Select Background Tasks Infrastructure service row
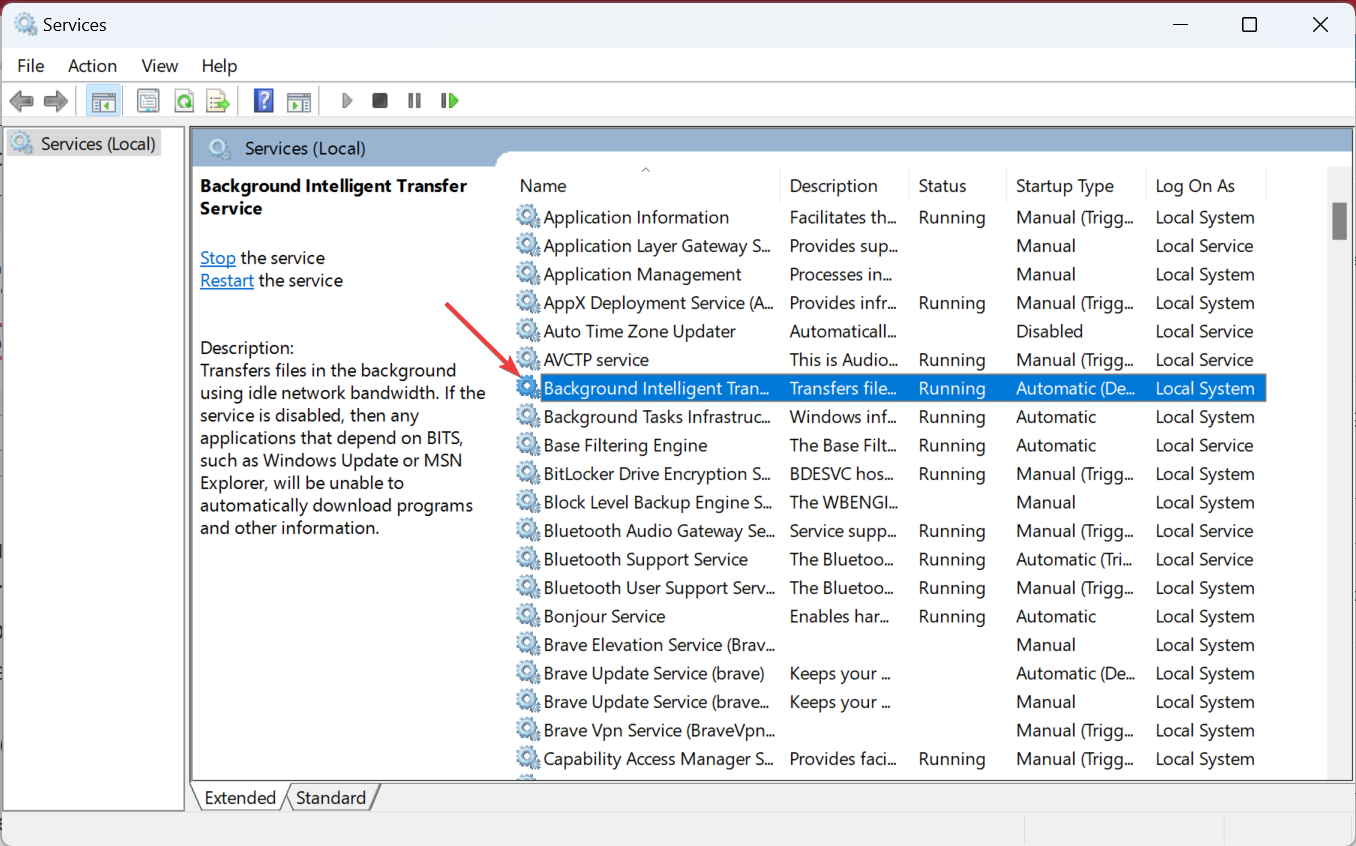 click(891, 417)
